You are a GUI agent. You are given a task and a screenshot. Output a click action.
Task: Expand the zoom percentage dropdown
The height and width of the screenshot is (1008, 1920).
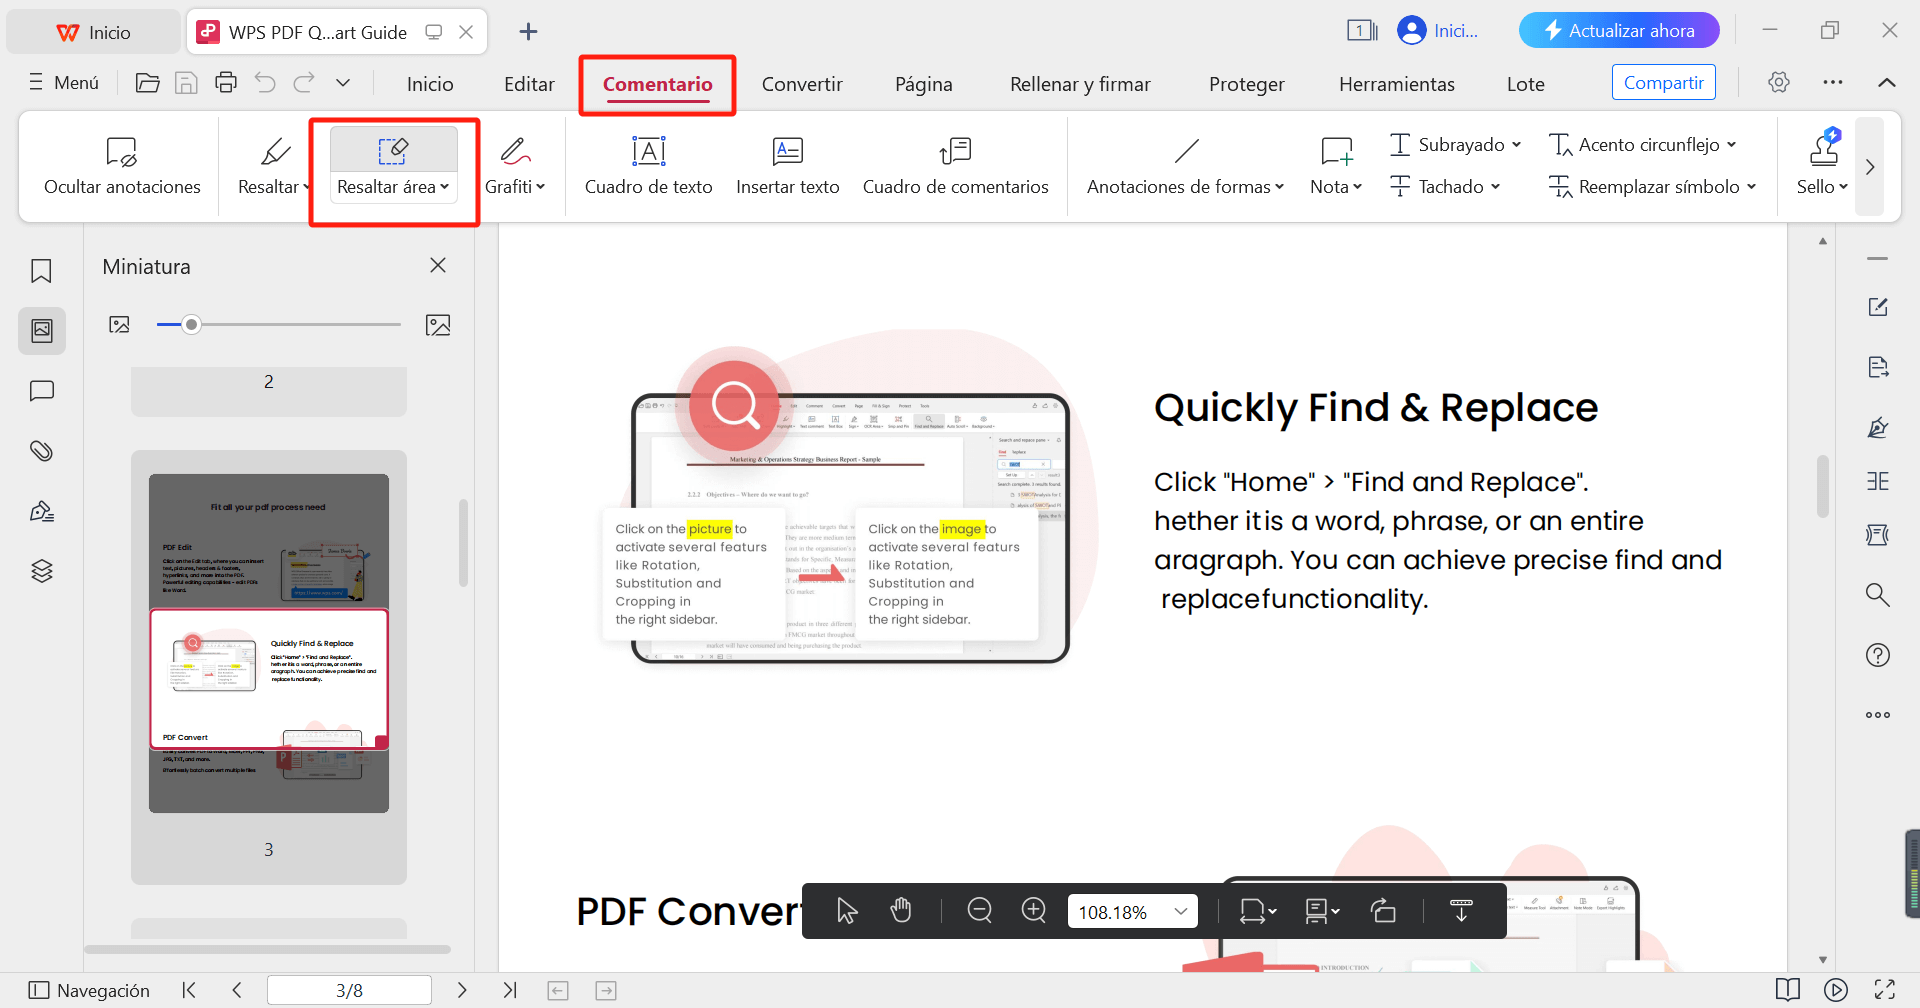pyautogui.click(x=1181, y=911)
